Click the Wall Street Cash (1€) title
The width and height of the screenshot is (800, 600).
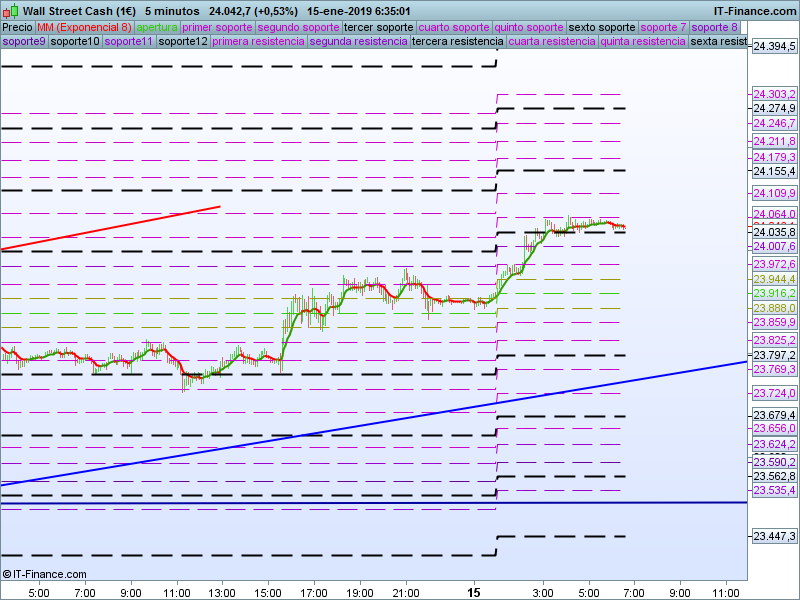click(x=80, y=11)
